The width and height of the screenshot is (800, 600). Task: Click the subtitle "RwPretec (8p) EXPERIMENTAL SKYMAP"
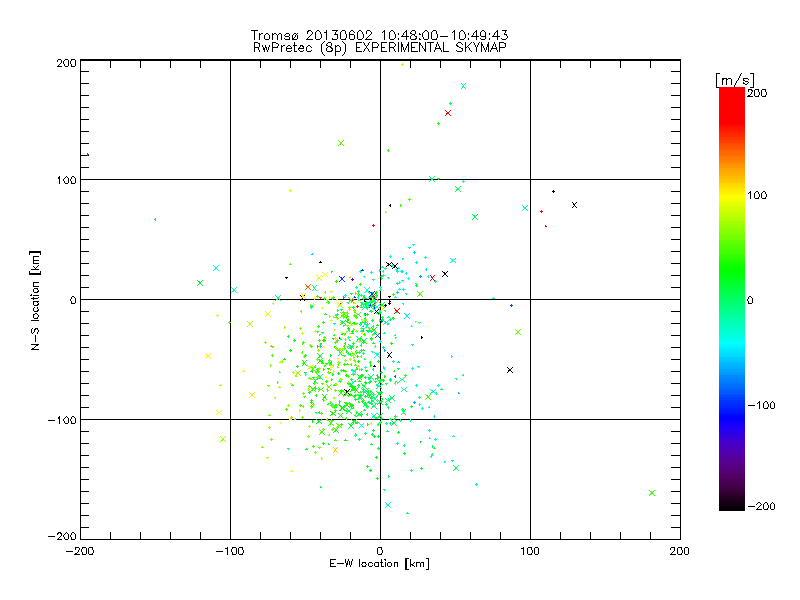(x=379, y=47)
